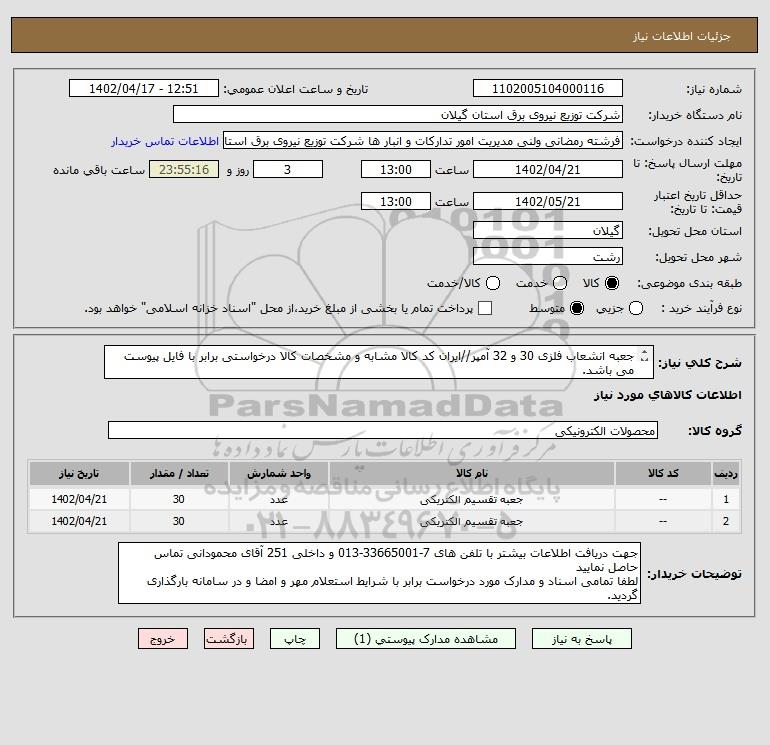
Task: Click the خروج exit button
Action: [163, 639]
